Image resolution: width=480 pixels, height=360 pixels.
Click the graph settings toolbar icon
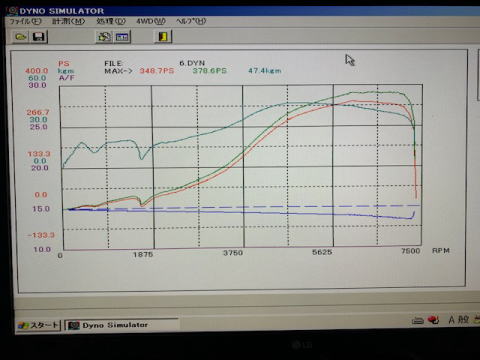(x=122, y=37)
